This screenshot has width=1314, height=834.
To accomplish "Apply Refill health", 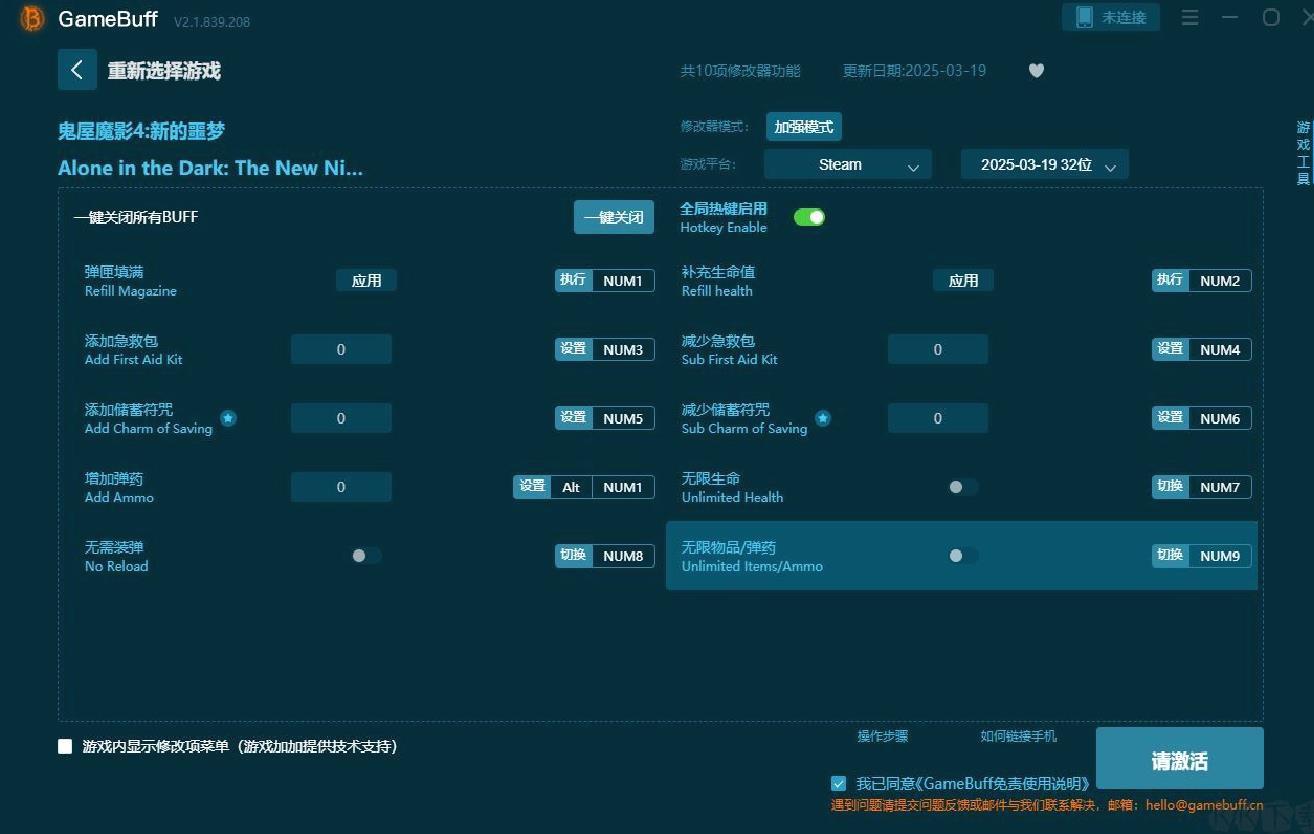I will [963, 281].
